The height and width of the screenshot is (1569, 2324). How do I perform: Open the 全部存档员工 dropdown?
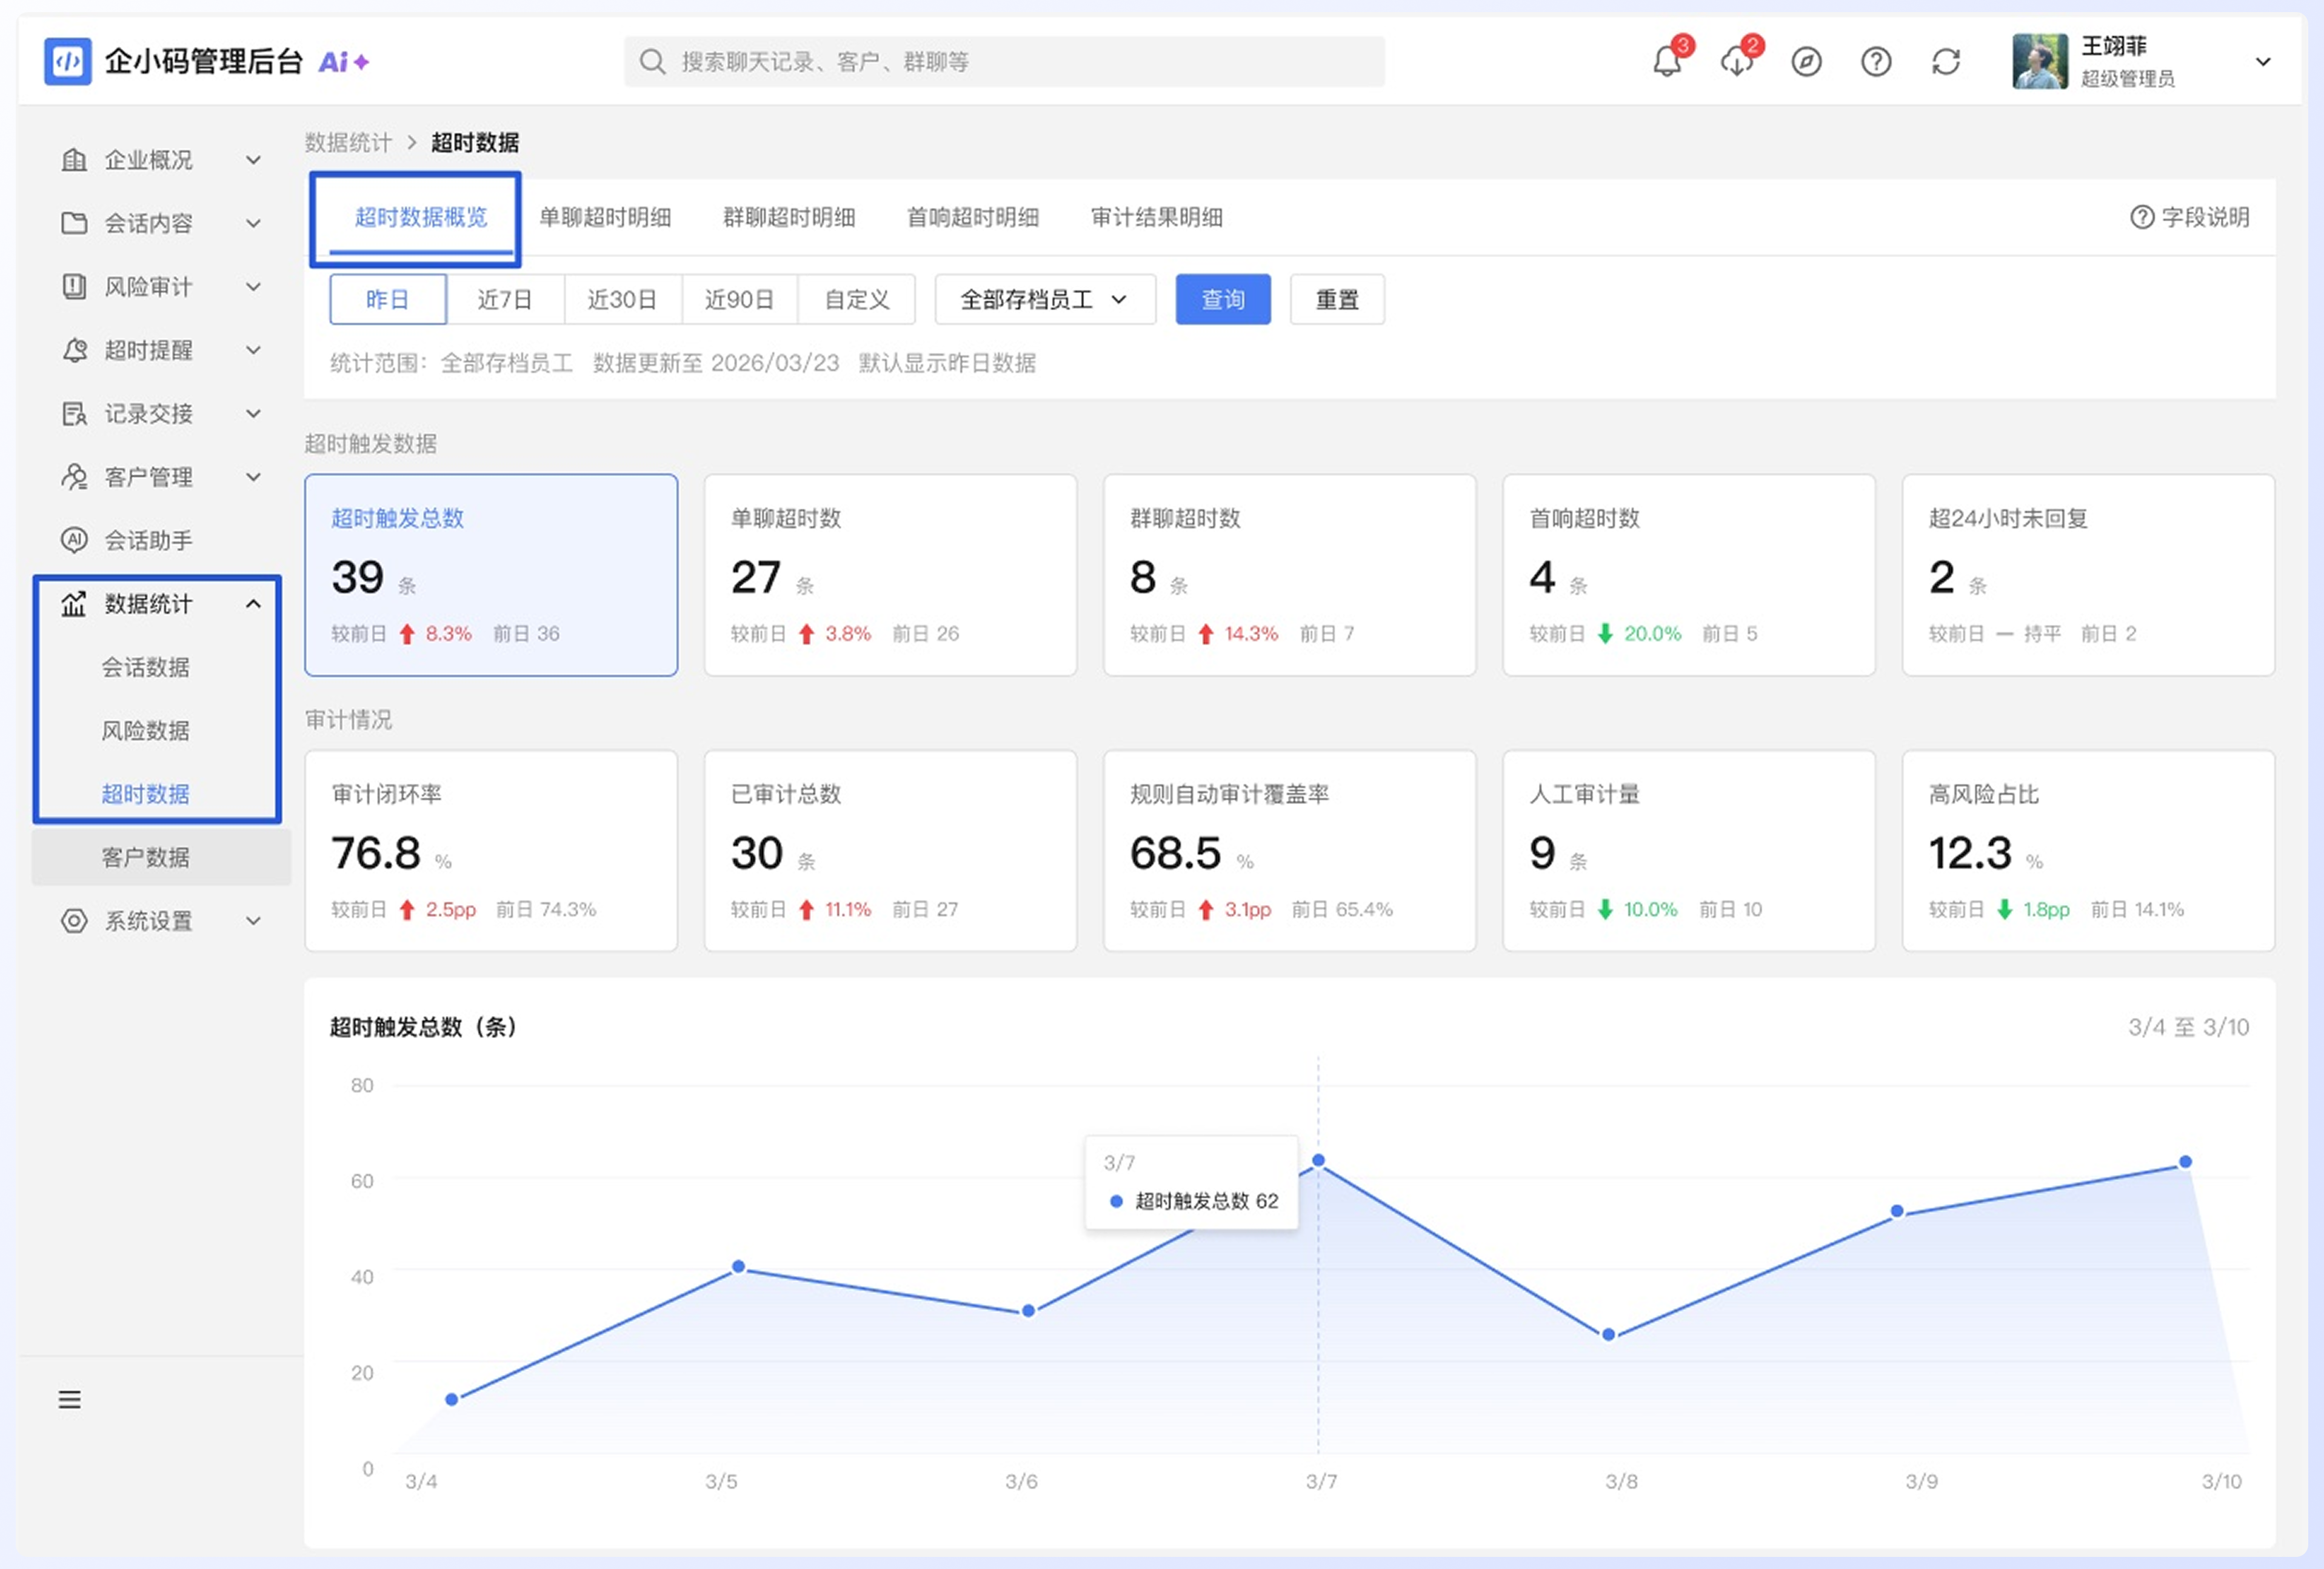pyautogui.click(x=1045, y=299)
